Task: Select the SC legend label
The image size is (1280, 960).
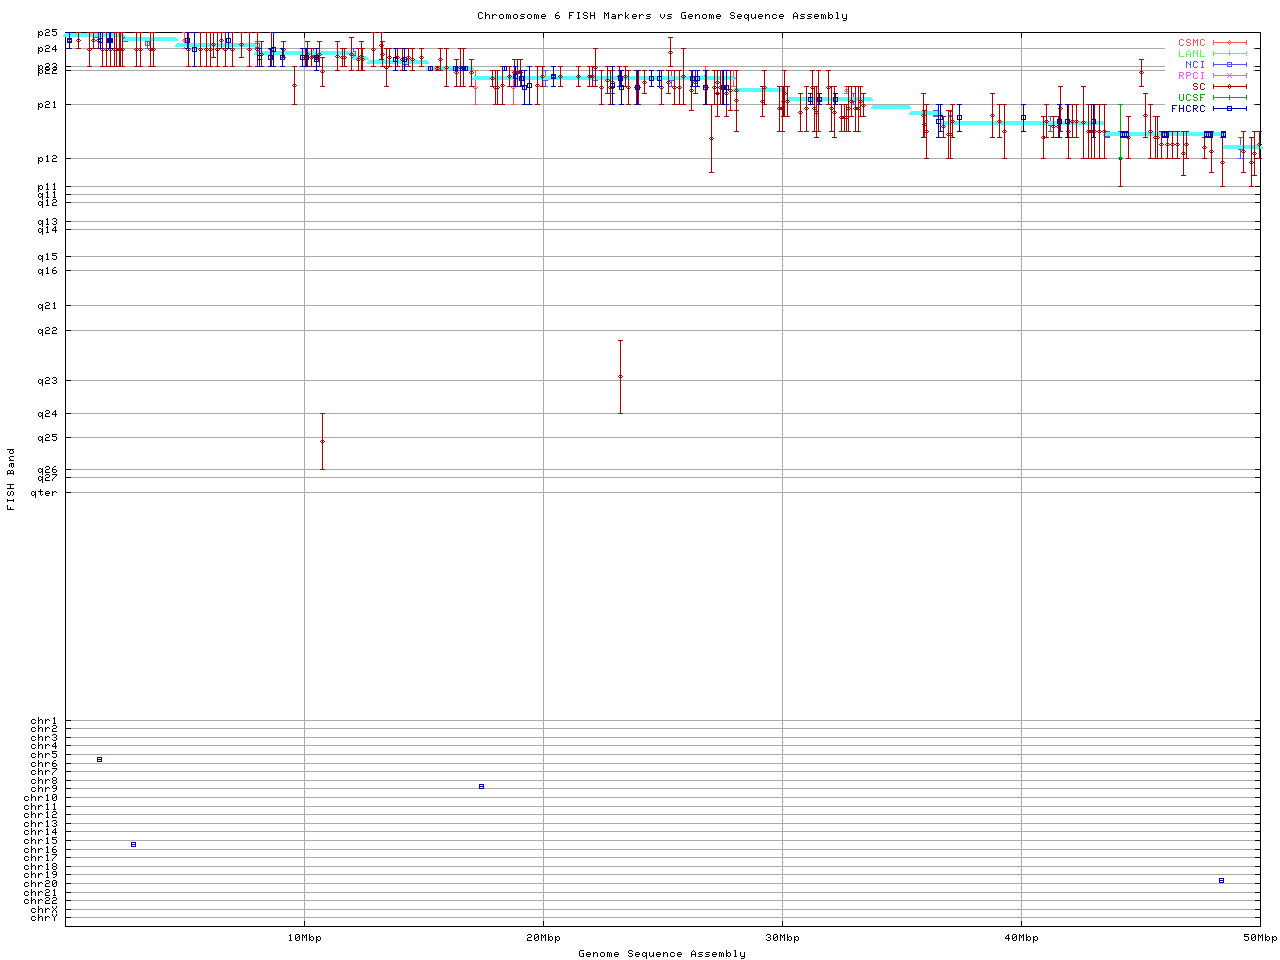Action: [1199, 86]
